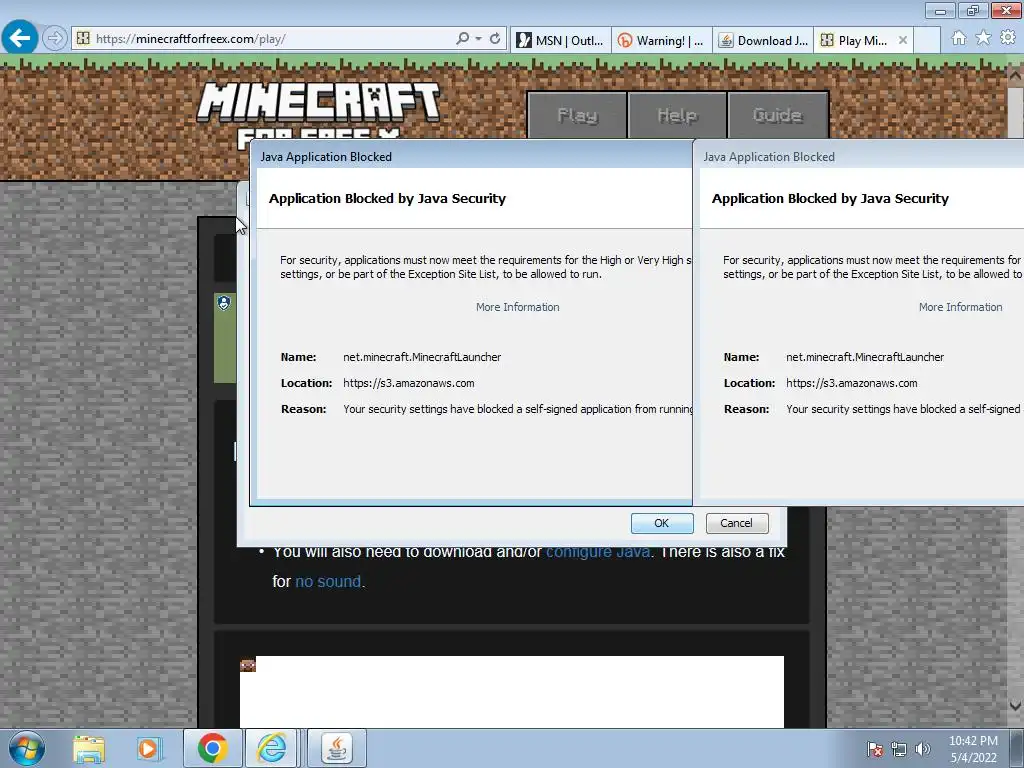Open Google Chrome from the taskbar
Viewport: 1024px width, 768px height.
(x=212, y=748)
